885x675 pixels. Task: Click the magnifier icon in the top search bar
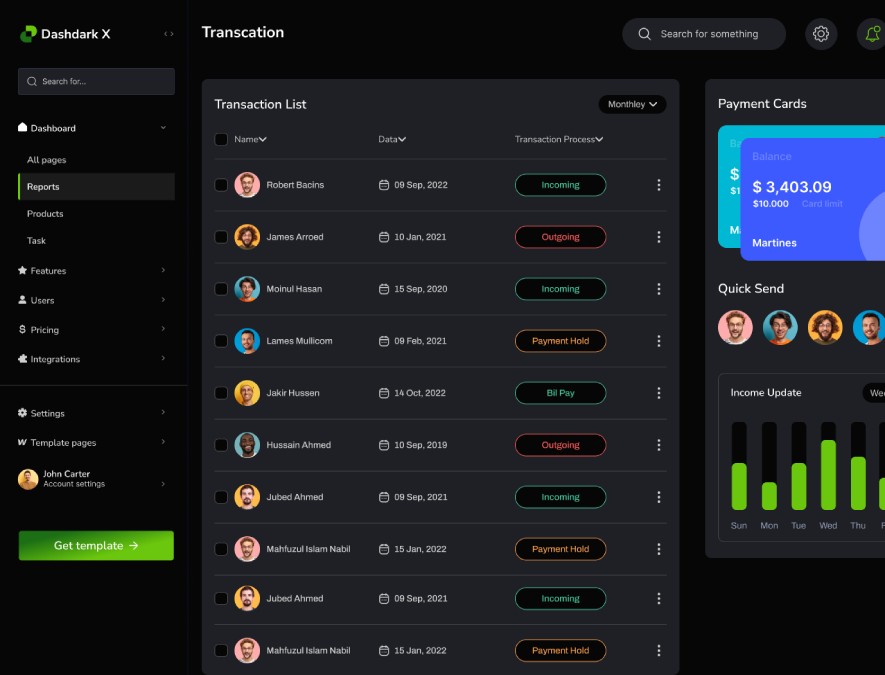(644, 34)
